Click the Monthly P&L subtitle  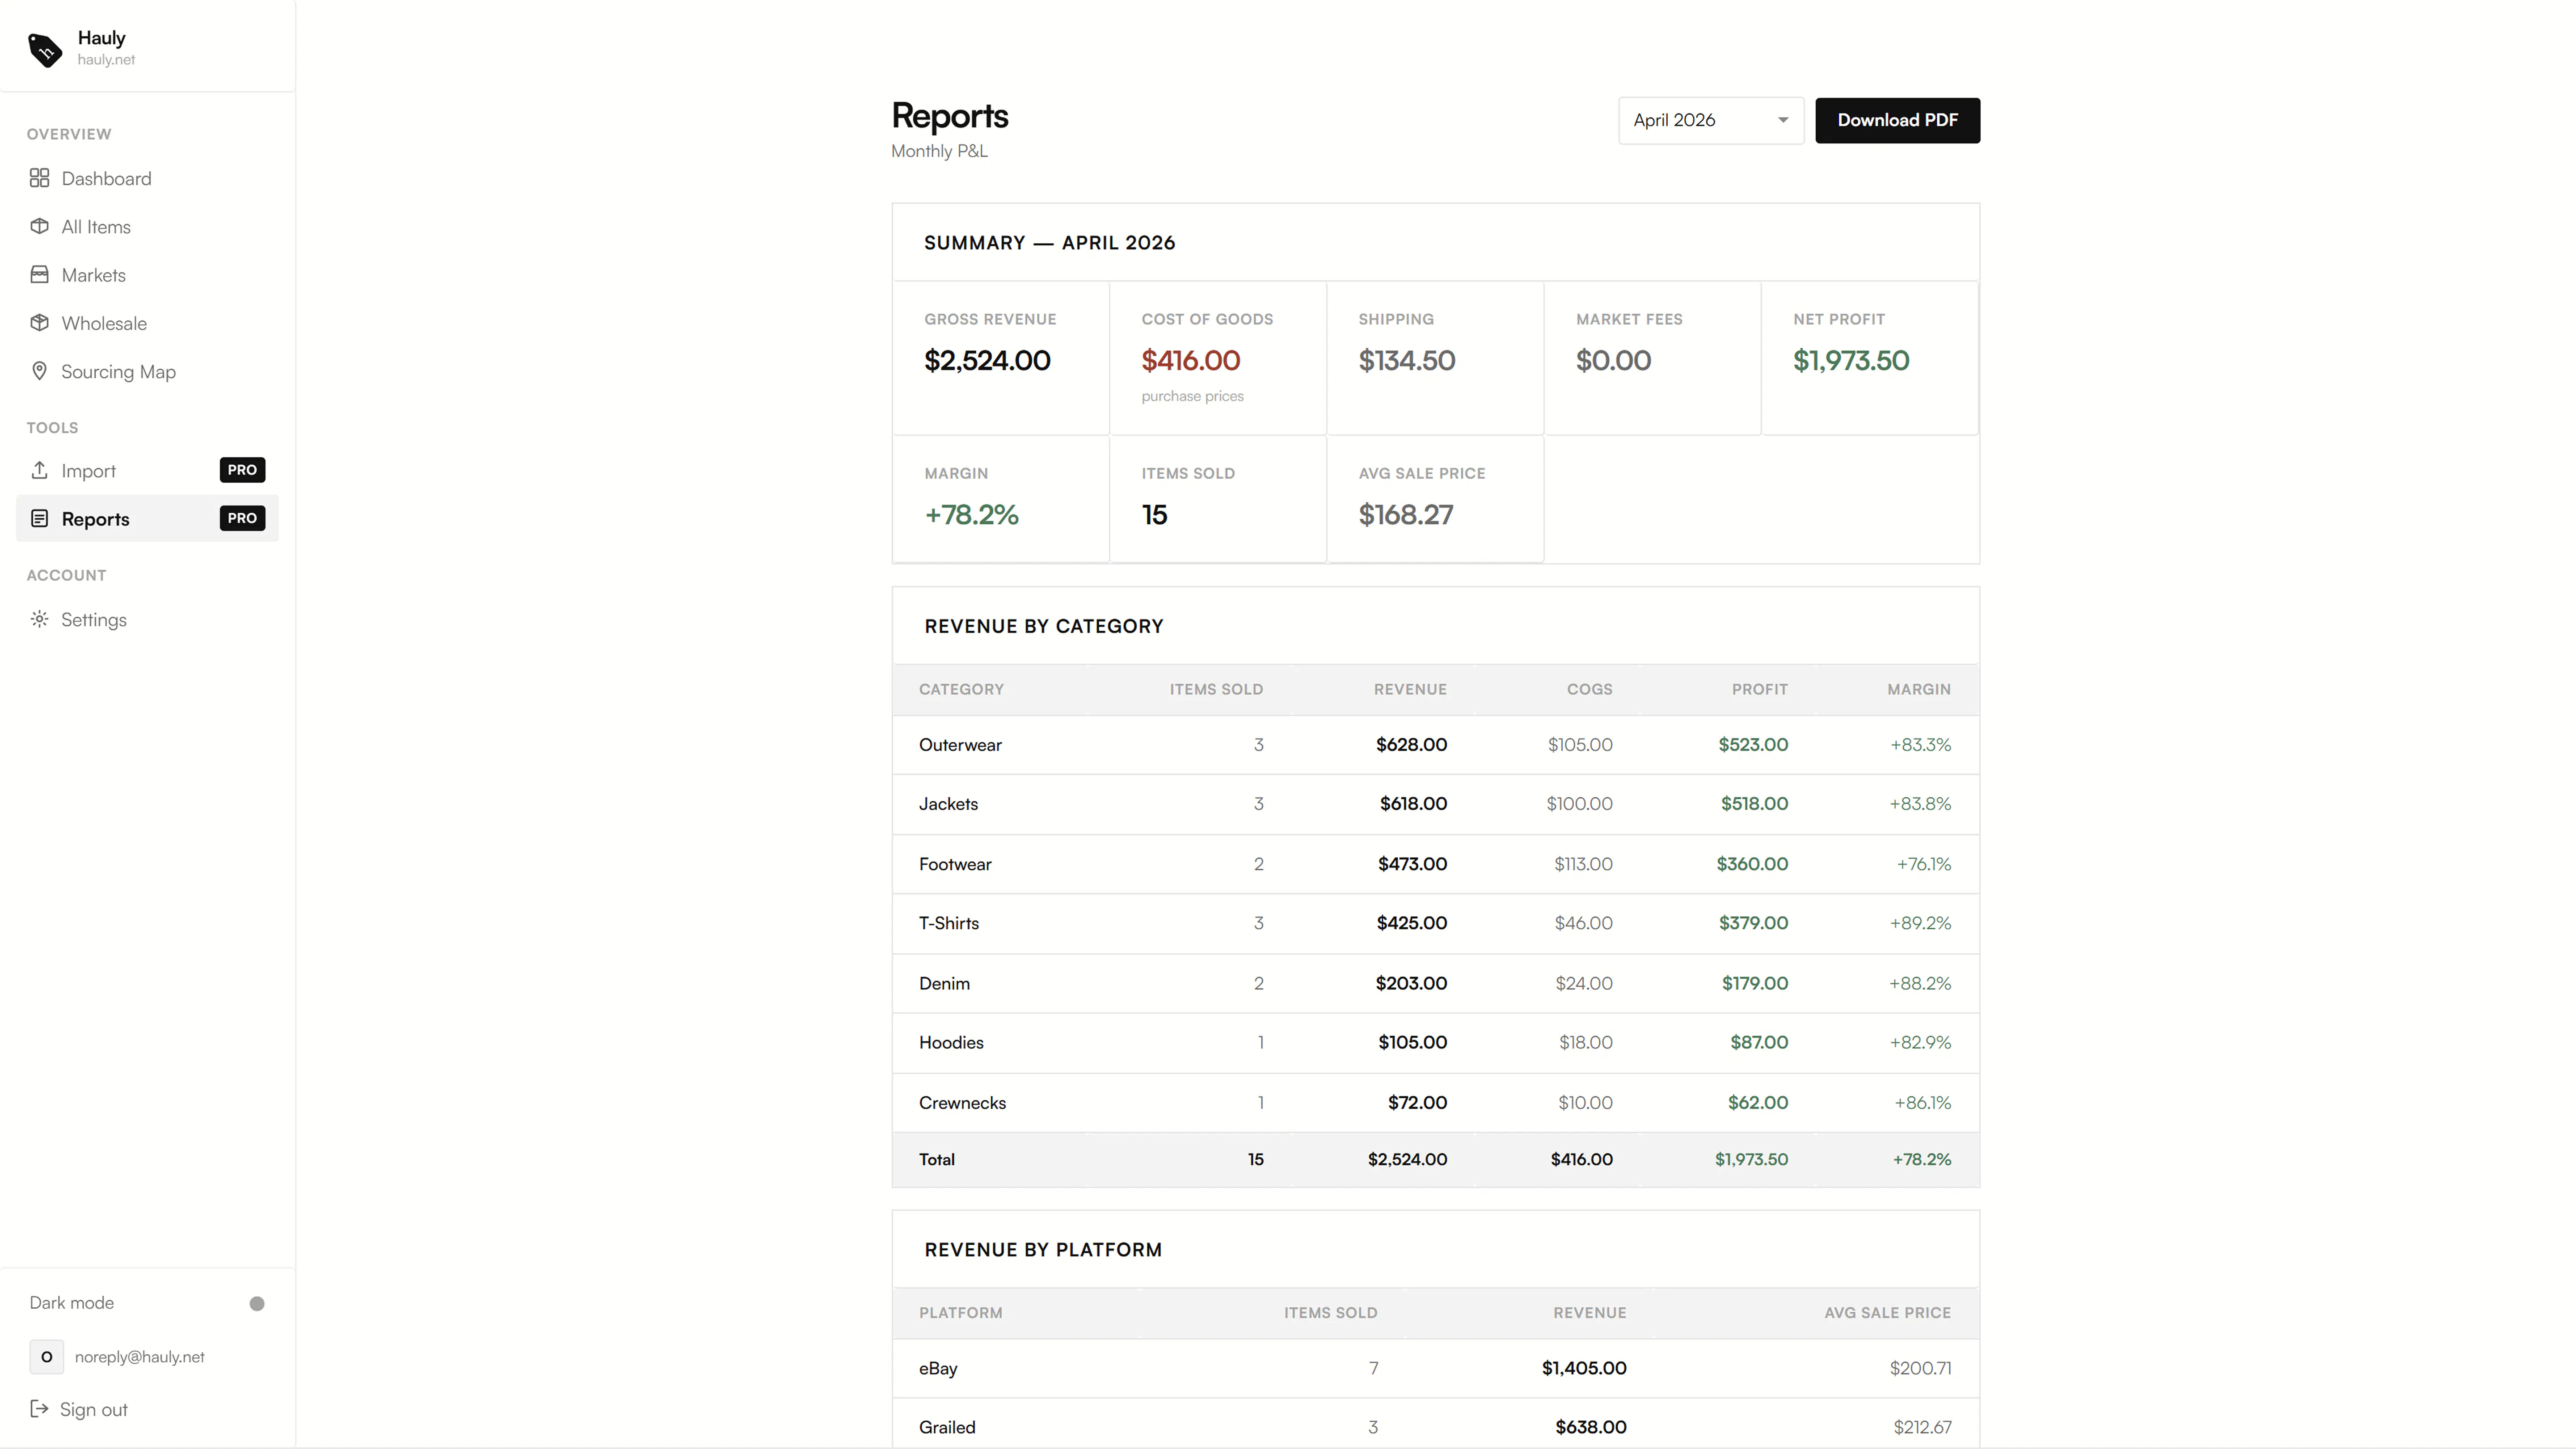coord(939,151)
